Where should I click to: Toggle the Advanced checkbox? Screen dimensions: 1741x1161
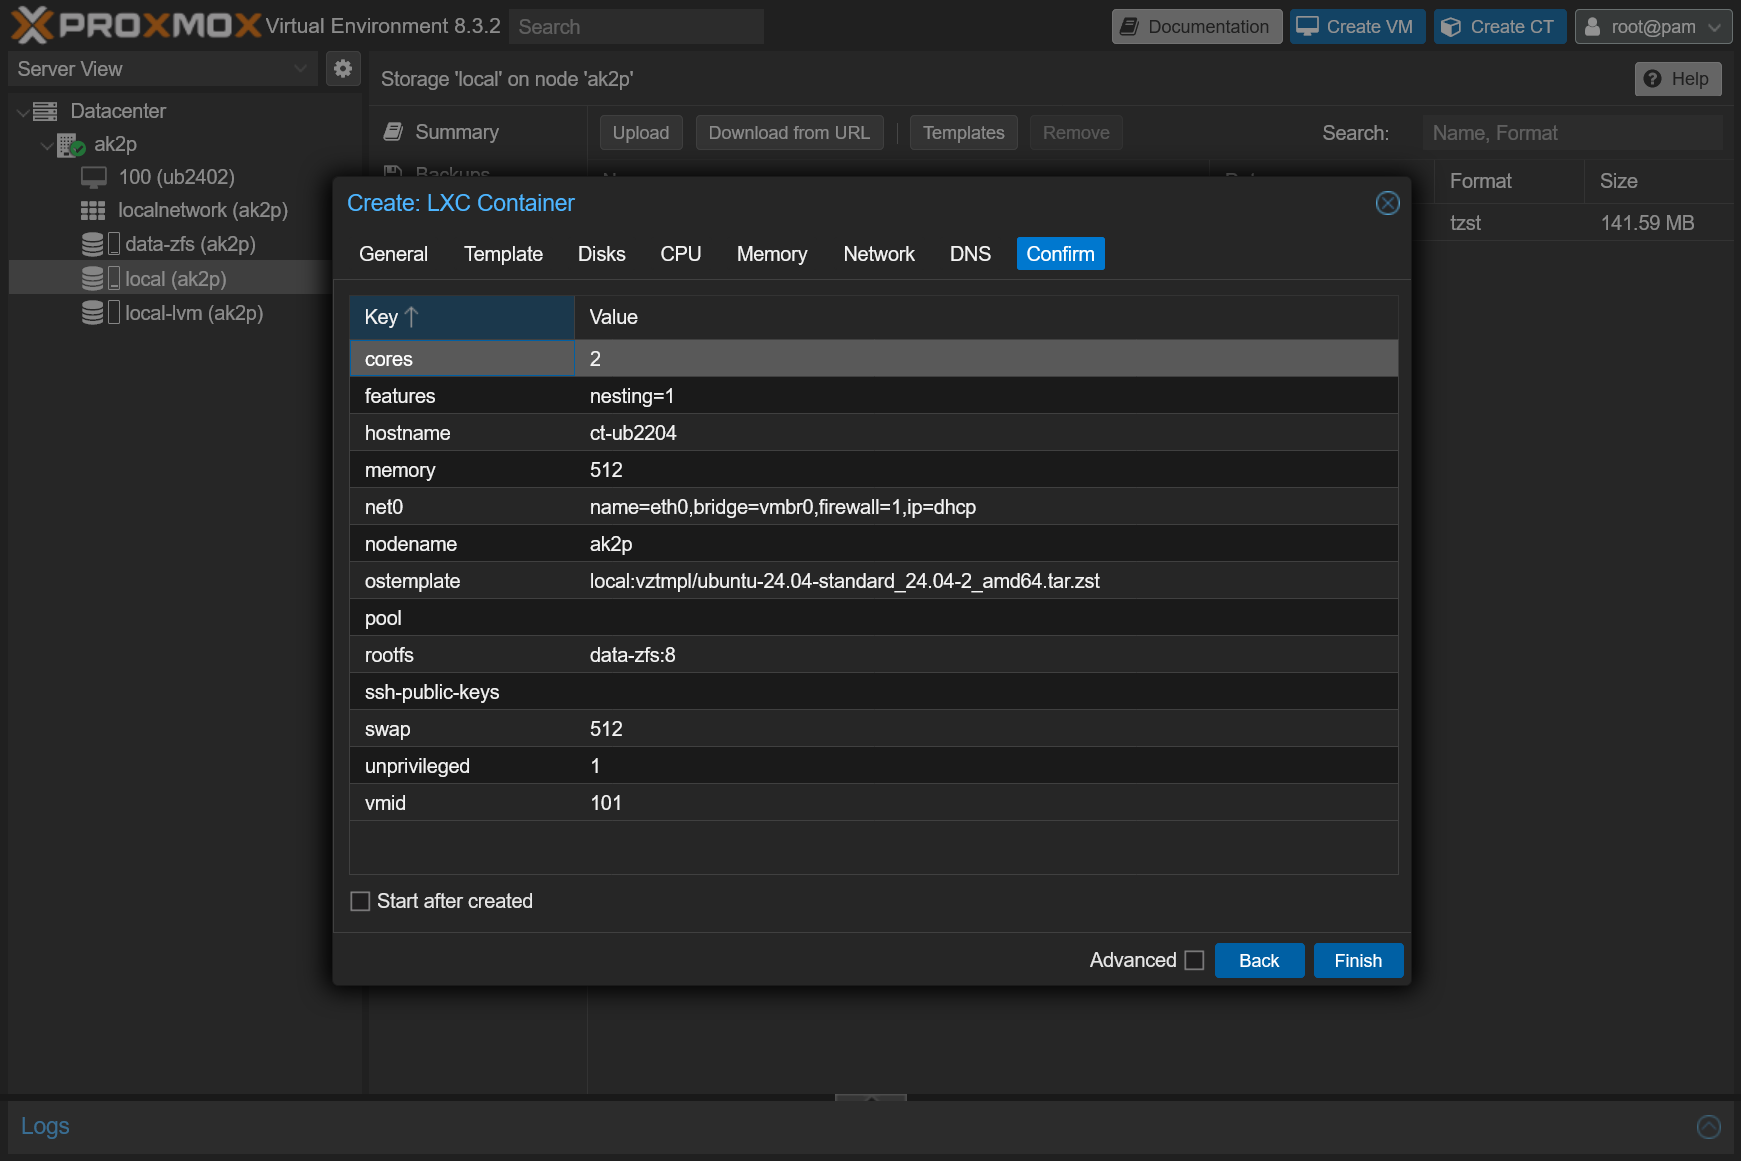[1194, 960]
